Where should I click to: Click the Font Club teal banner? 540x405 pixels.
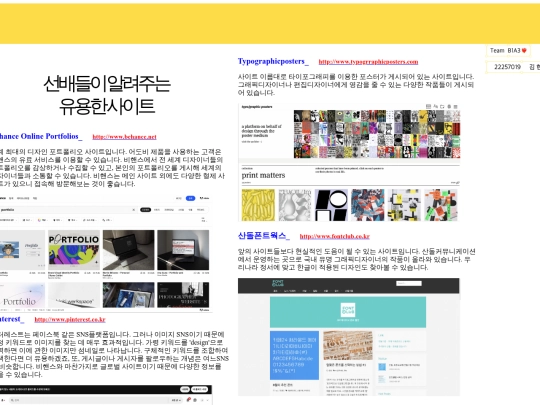click(348, 312)
